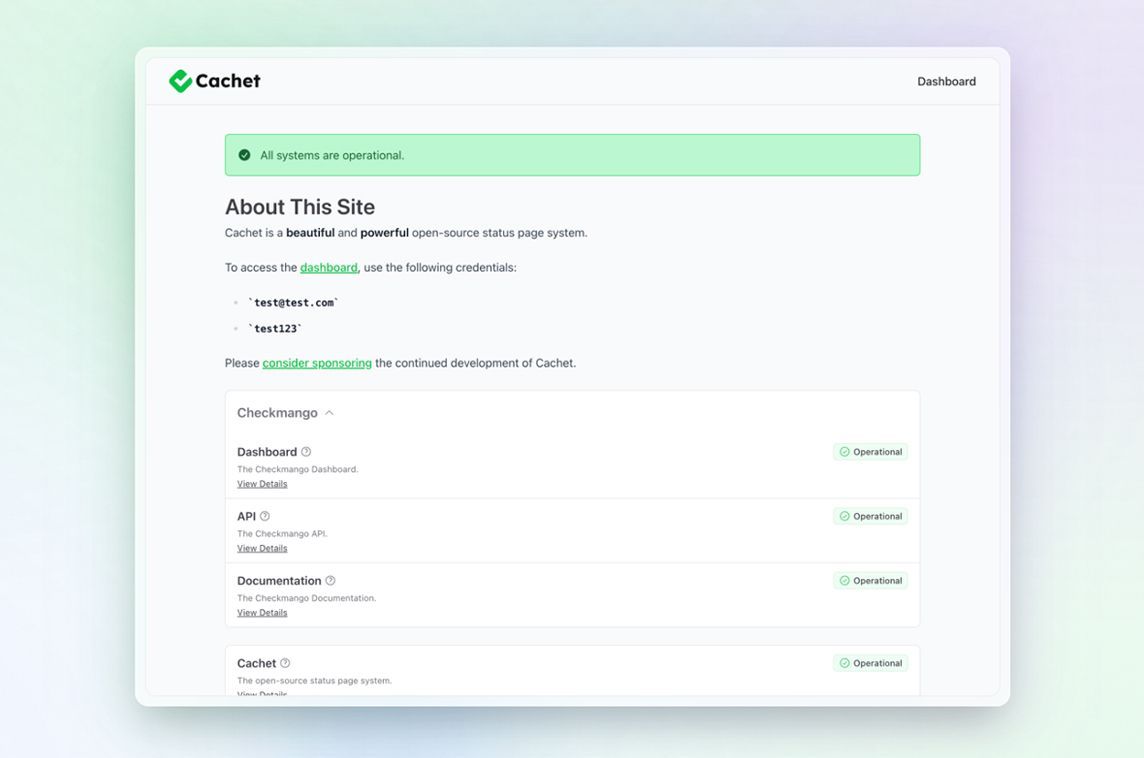Open Dashboard from the top navigation
1144x758 pixels.
(946, 82)
